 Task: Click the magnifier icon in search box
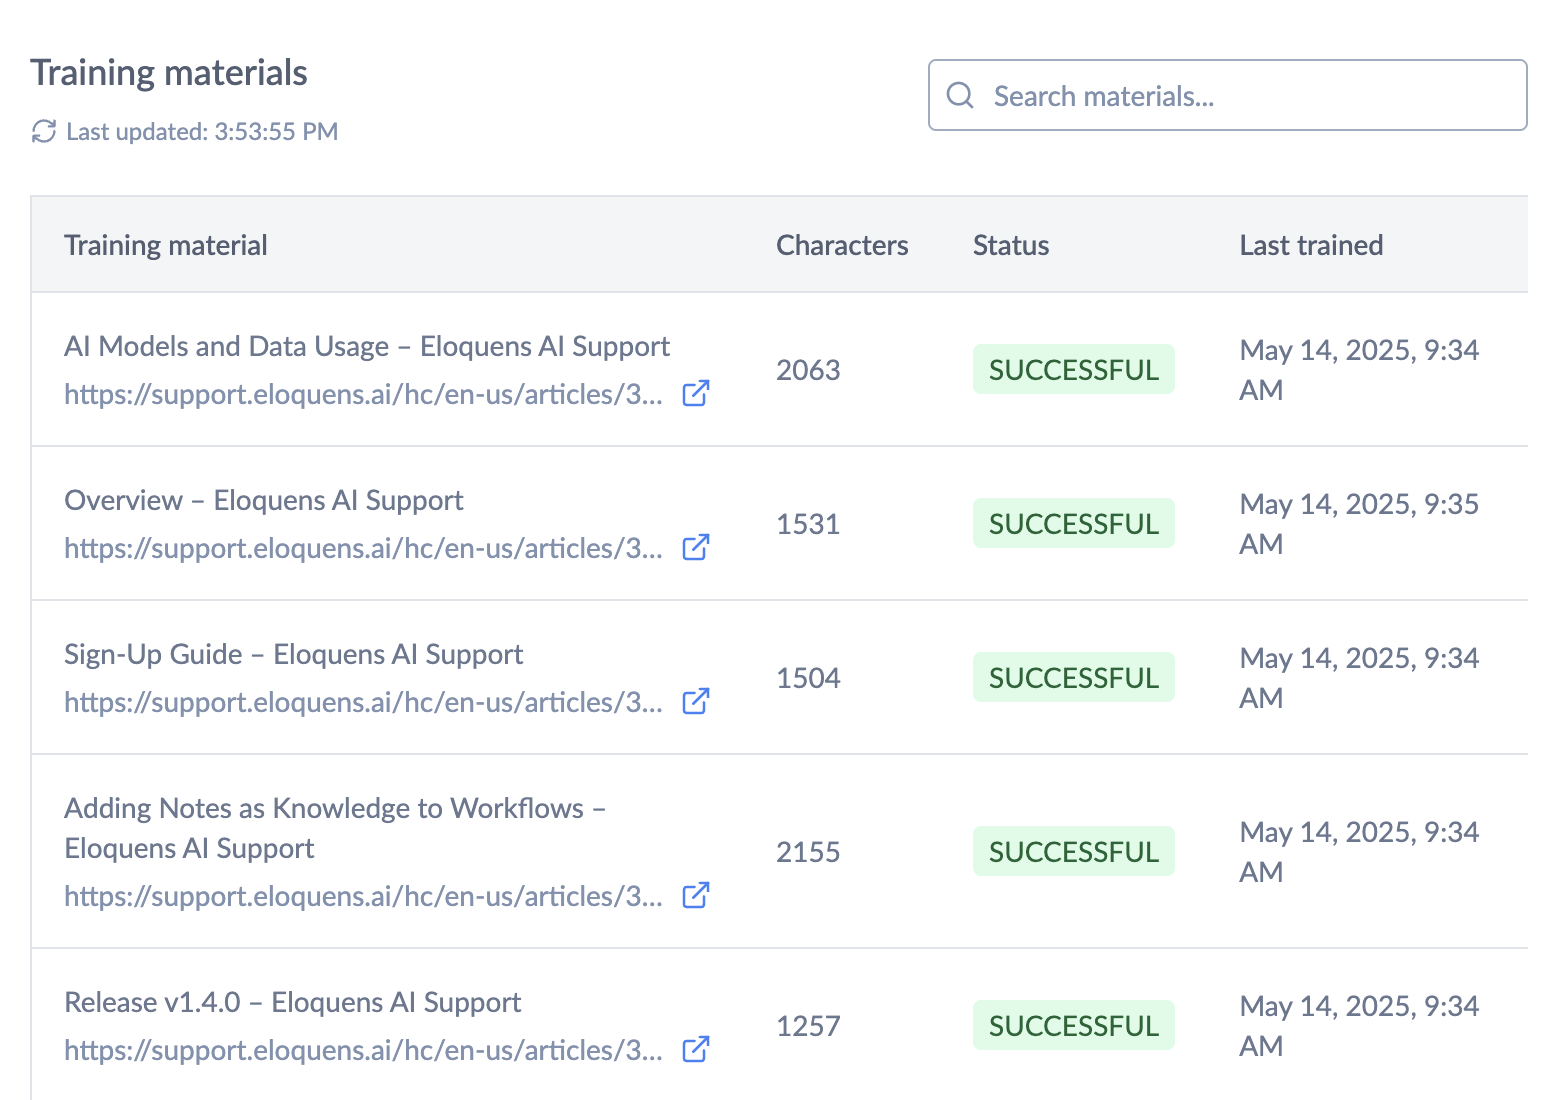[x=960, y=95]
